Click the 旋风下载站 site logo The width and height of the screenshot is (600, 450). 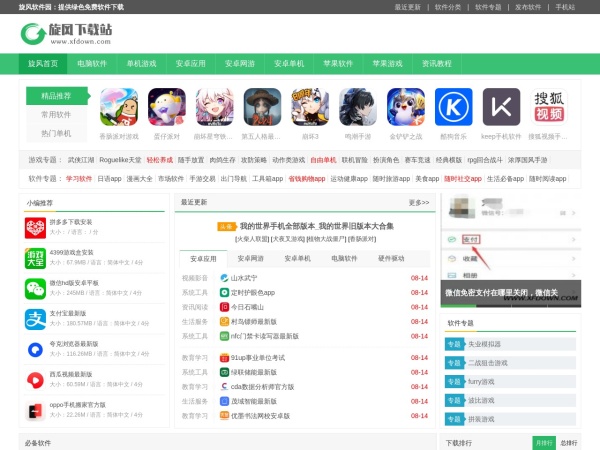click(x=66, y=34)
